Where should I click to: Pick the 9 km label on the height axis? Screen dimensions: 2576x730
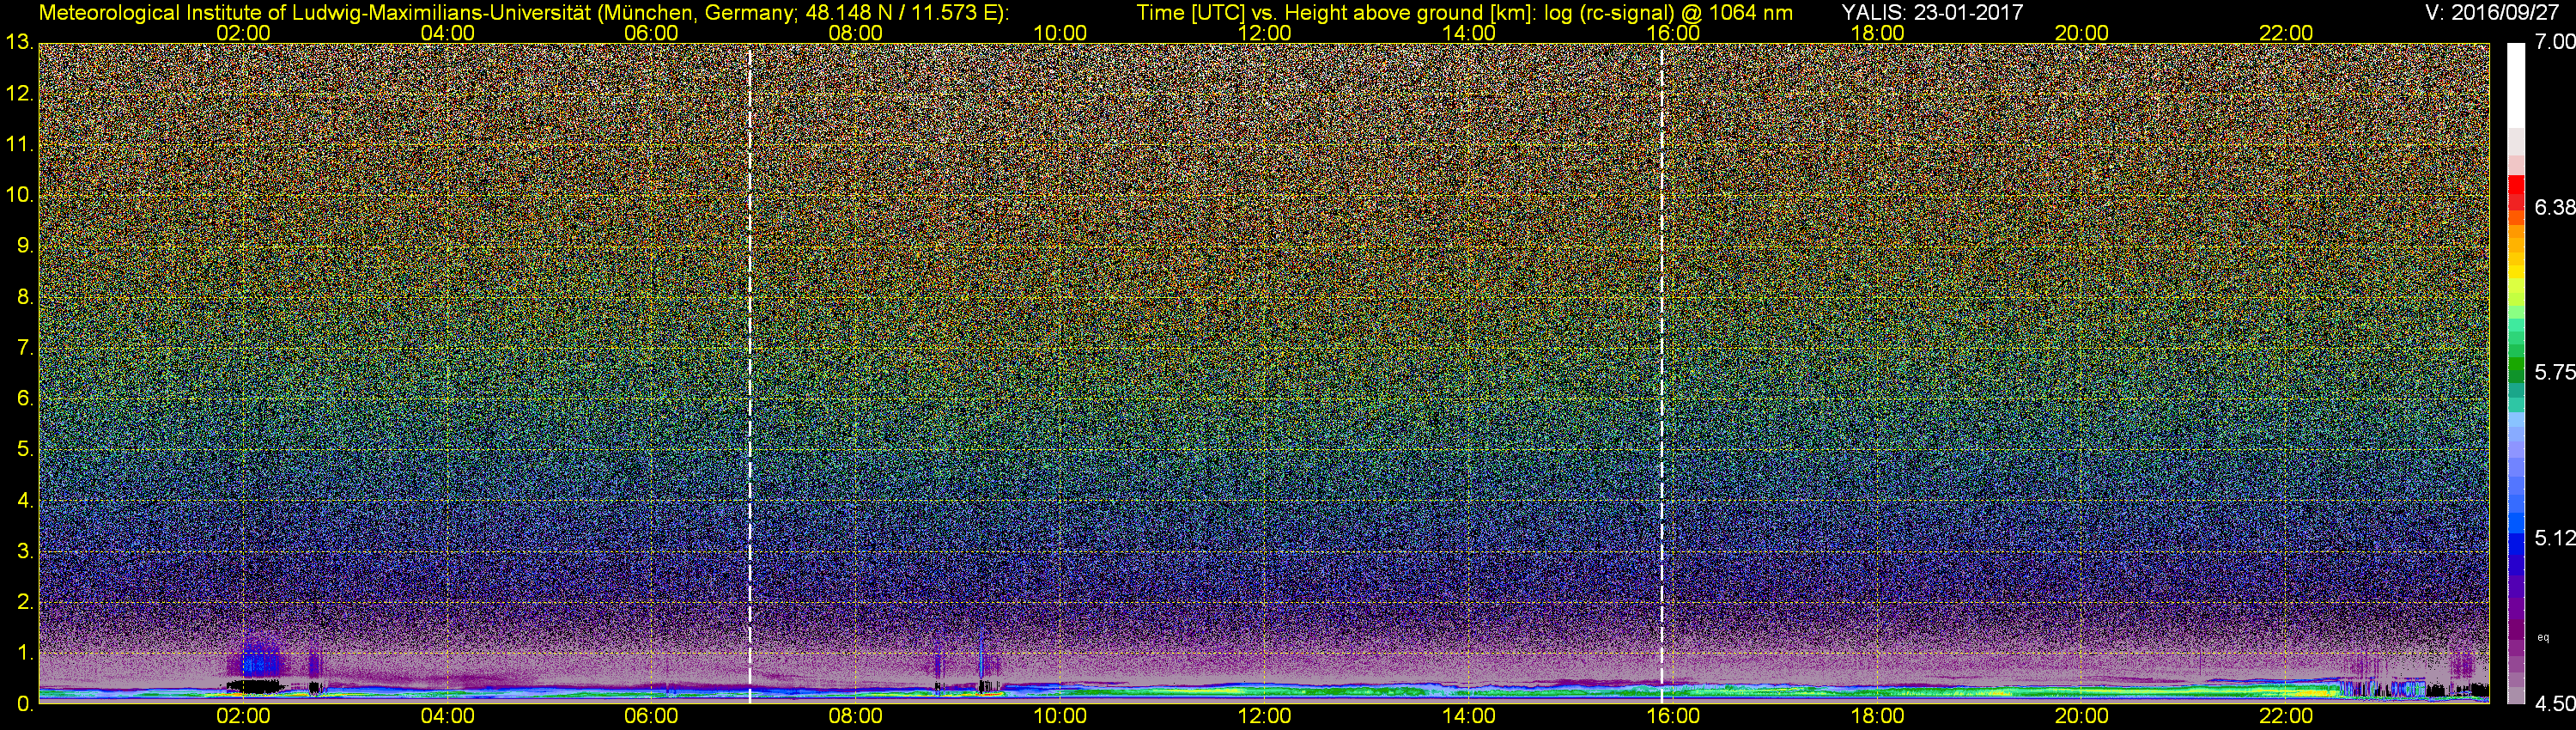click(x=24, y=246)
